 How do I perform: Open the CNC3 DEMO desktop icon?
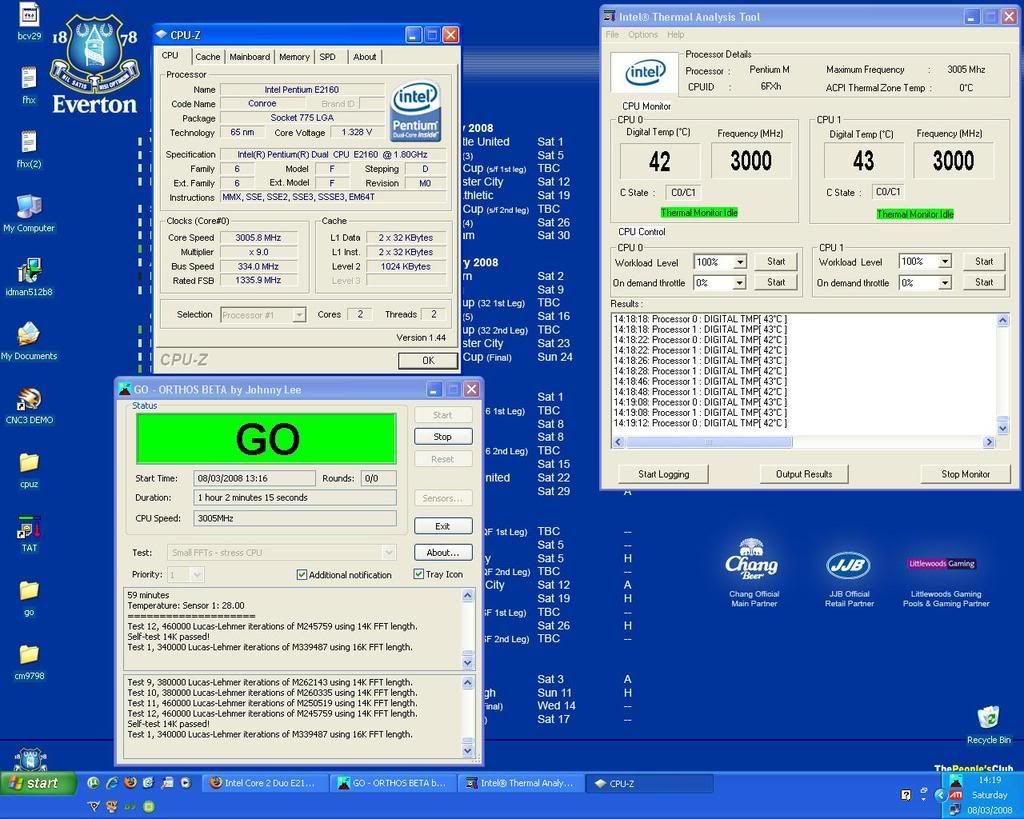coord(29,399)
